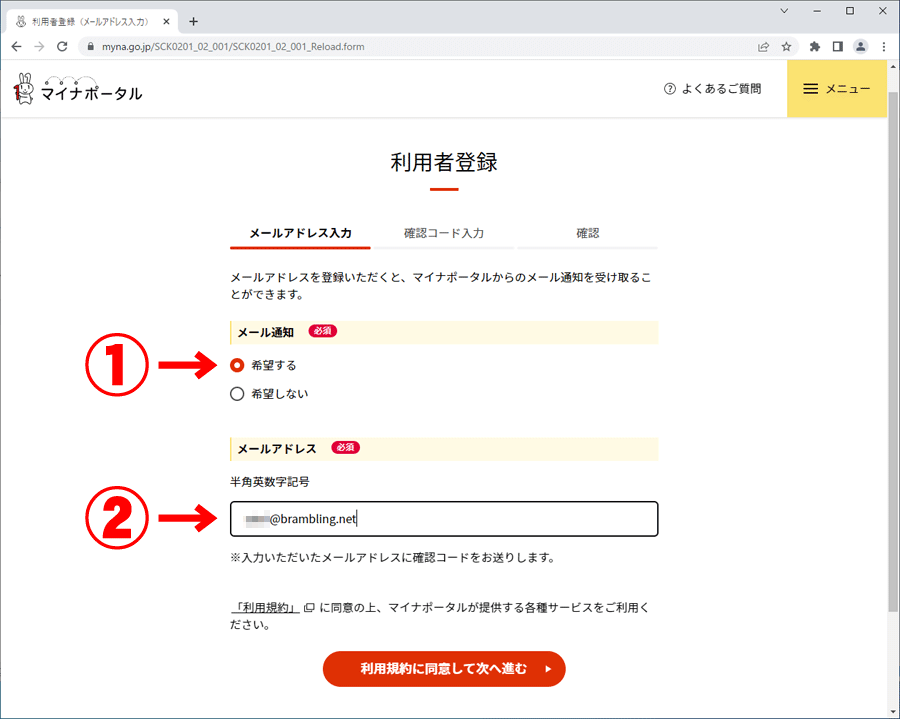Open a new browser tab
This screenshot has height=719, width=900.
tap(194, 21)
